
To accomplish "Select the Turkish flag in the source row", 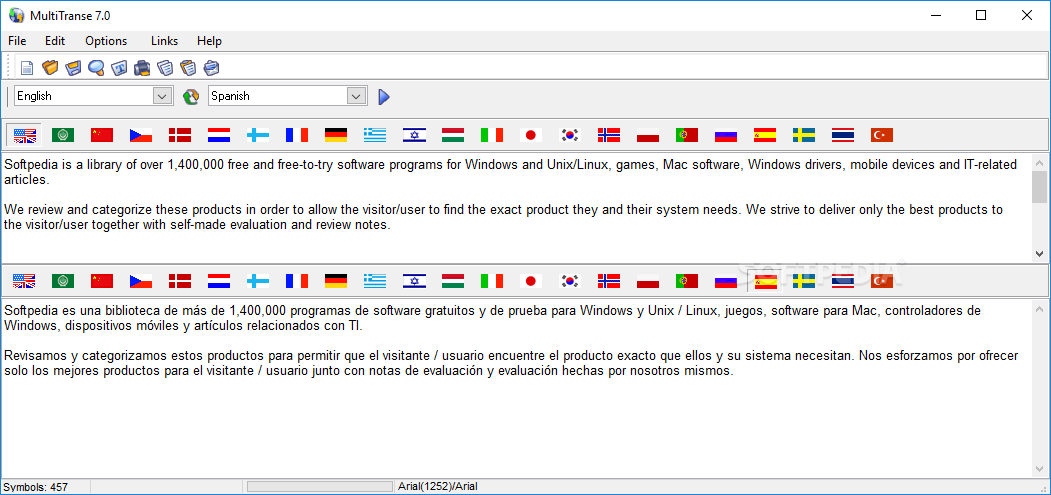I will (x=882, y=135).
